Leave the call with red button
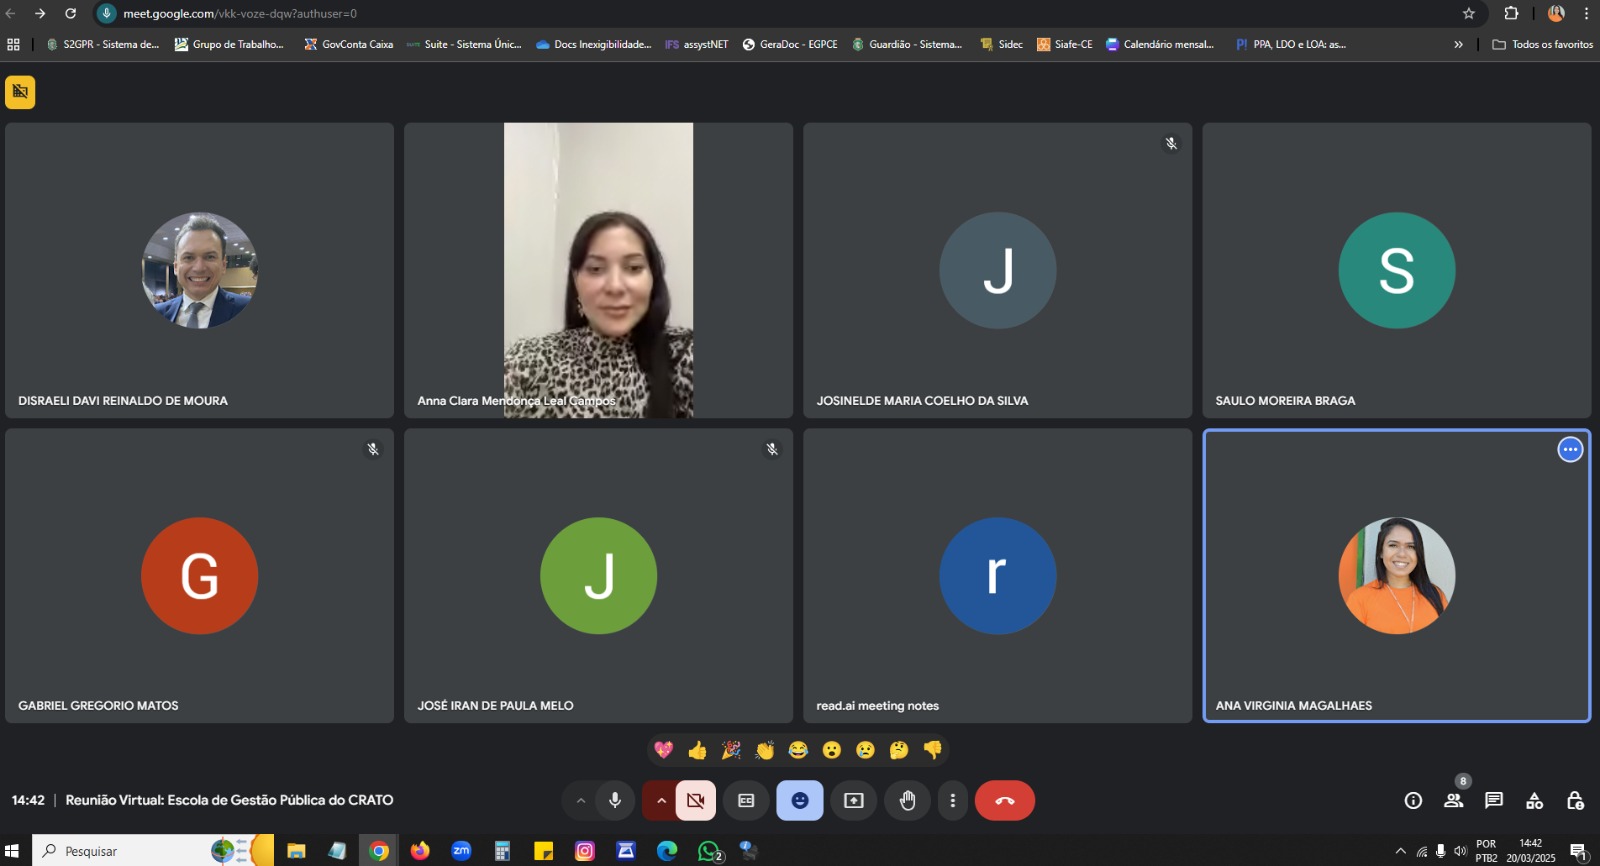1600x866 pixels. click(1004, 800)
